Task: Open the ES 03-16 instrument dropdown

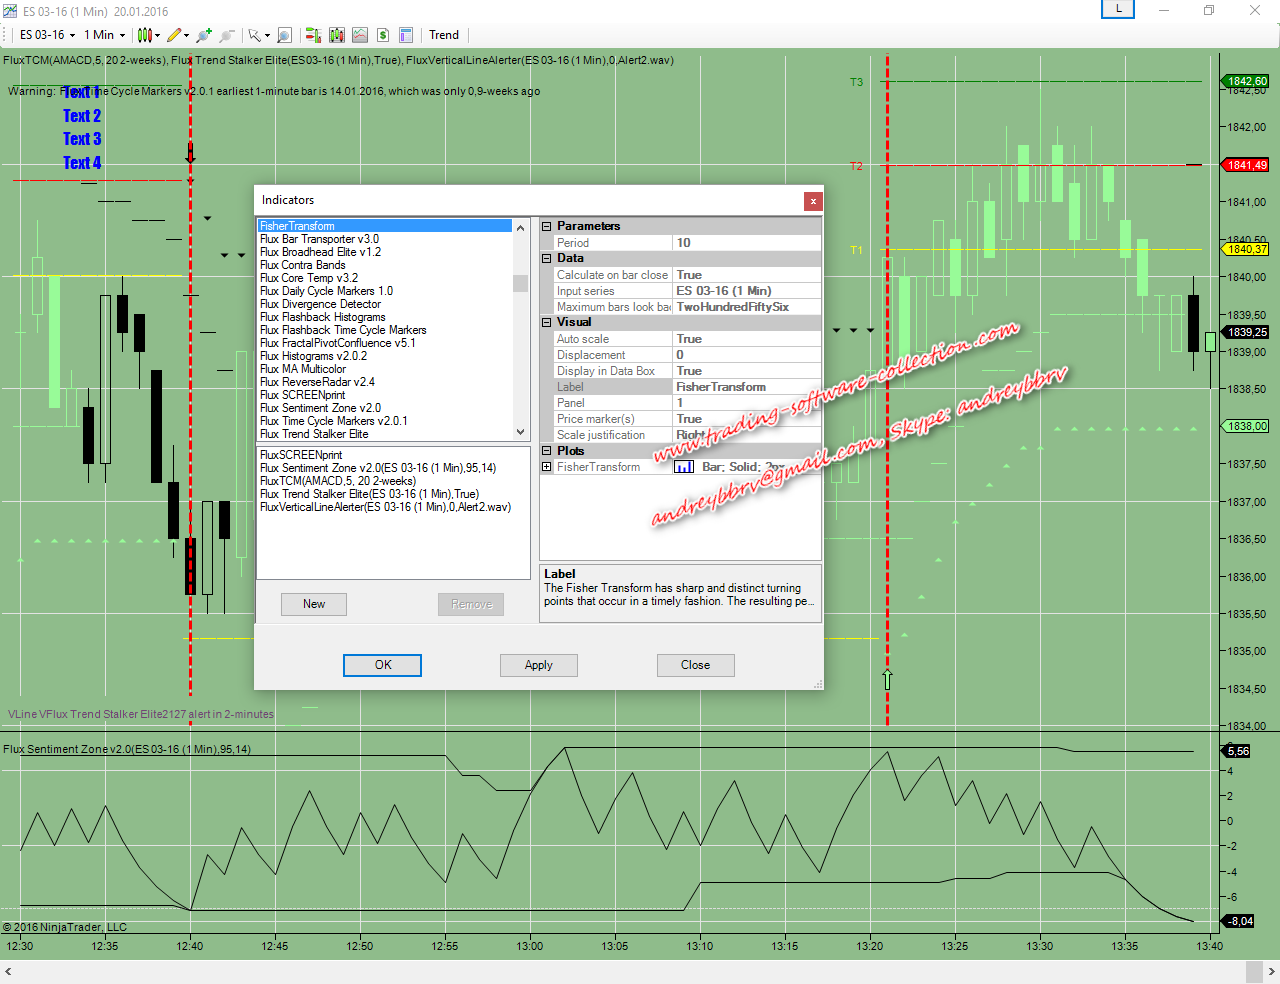Action: pos(47,35)
